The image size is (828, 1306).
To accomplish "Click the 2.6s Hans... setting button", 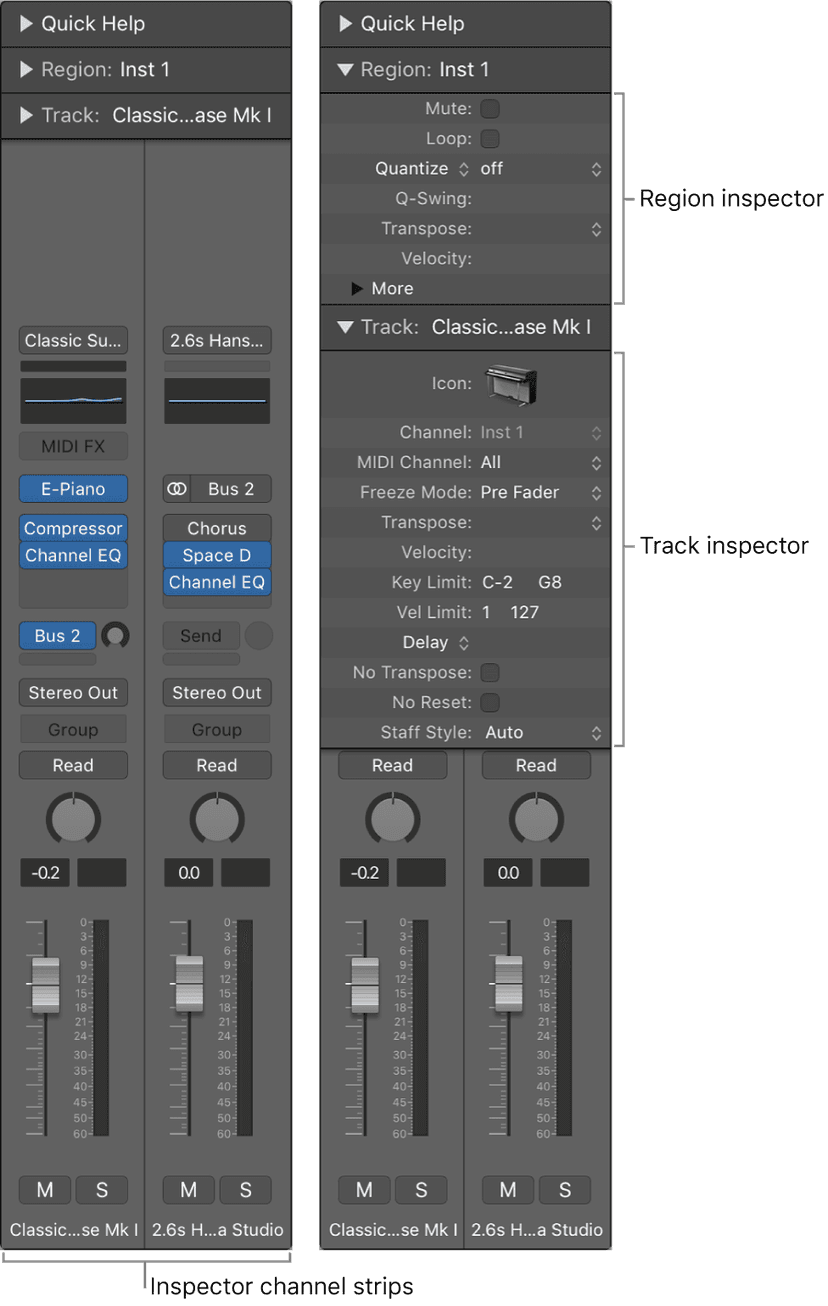I will [x=217, y=341].
